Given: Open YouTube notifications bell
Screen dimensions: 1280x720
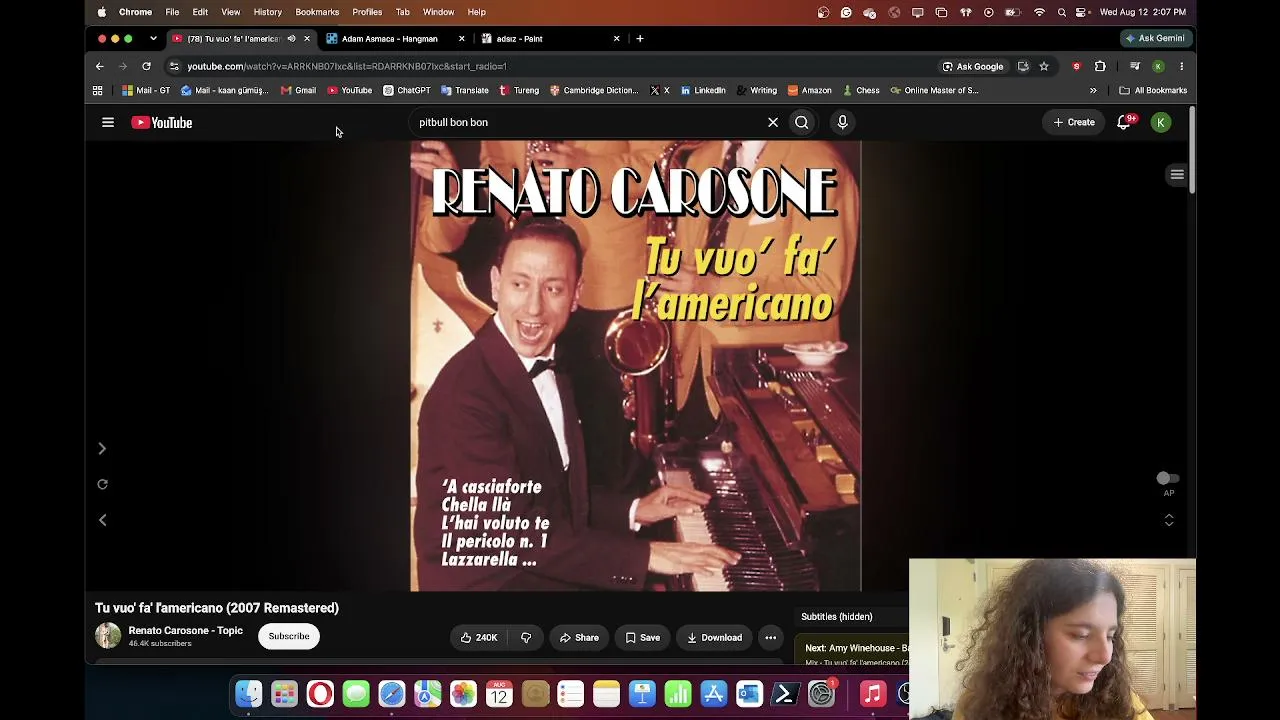Looking at the screenshot, I should pos(1124,122).
